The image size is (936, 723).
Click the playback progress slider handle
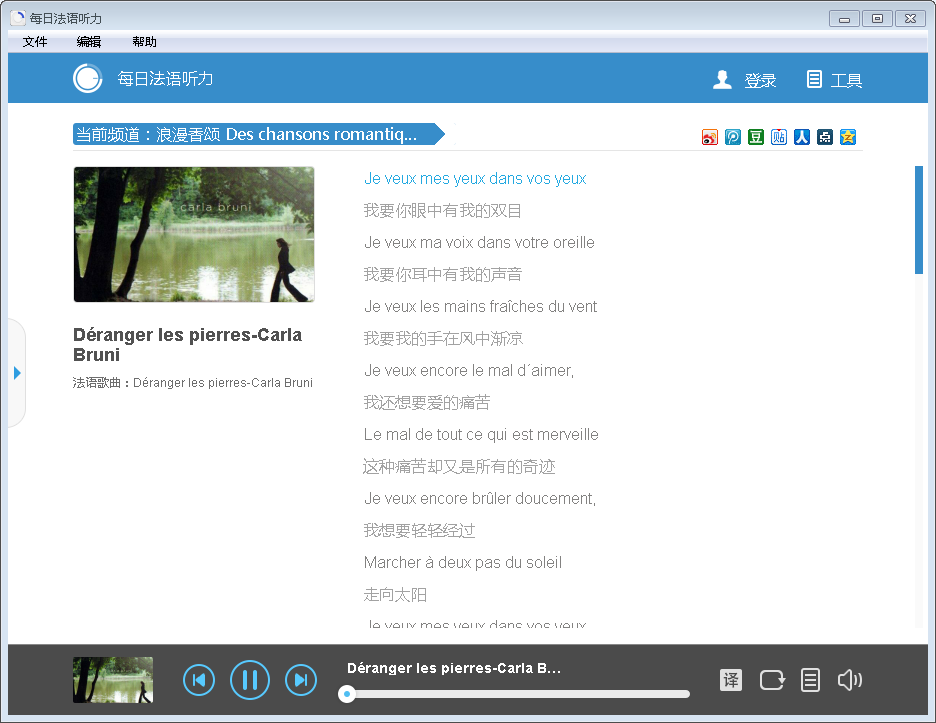pos(346,694)
